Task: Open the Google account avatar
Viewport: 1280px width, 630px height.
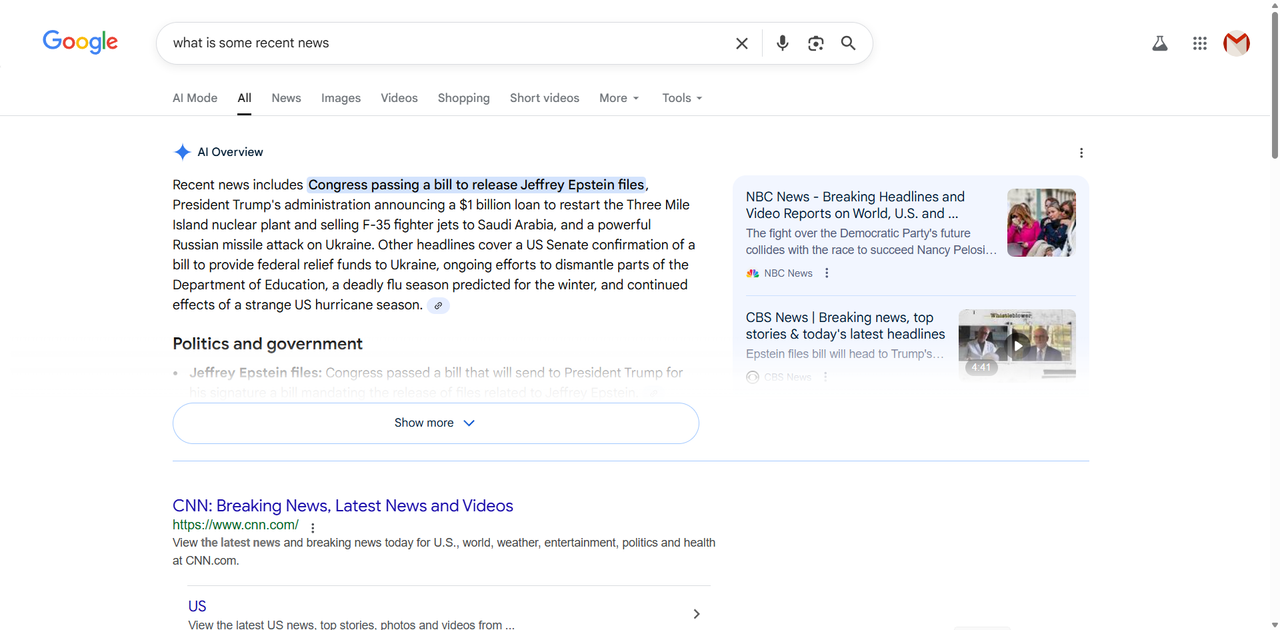Action: pos(1237,43)
